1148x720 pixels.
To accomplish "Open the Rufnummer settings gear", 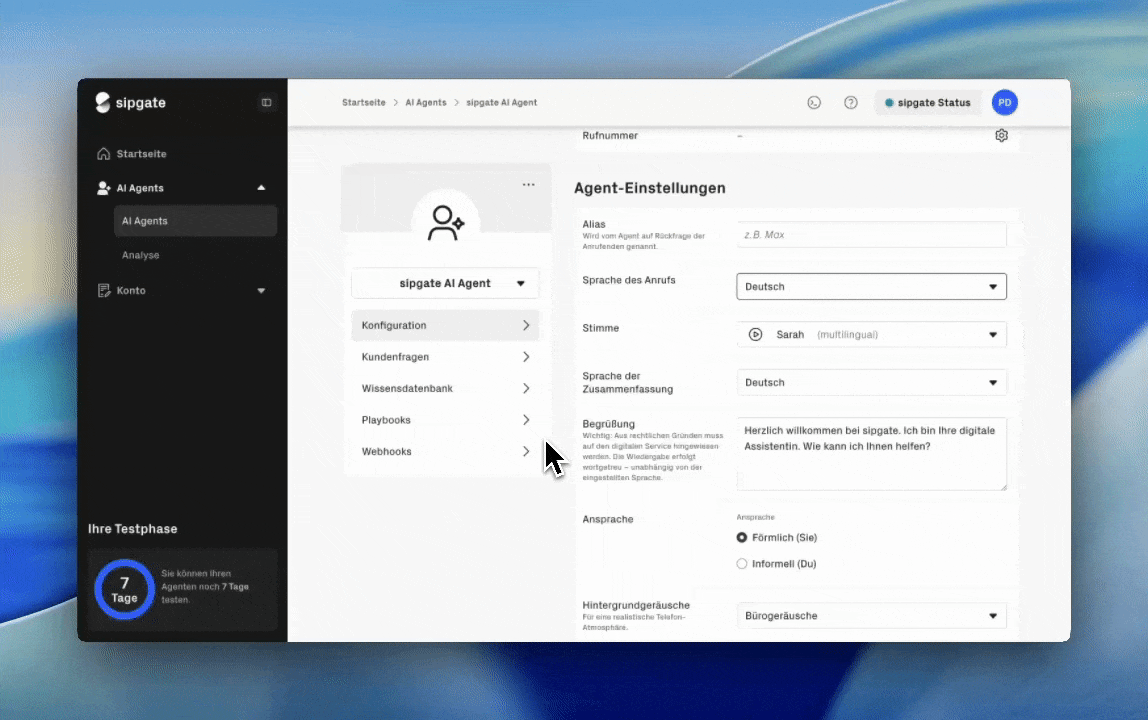I will (x=1001, y=136).
